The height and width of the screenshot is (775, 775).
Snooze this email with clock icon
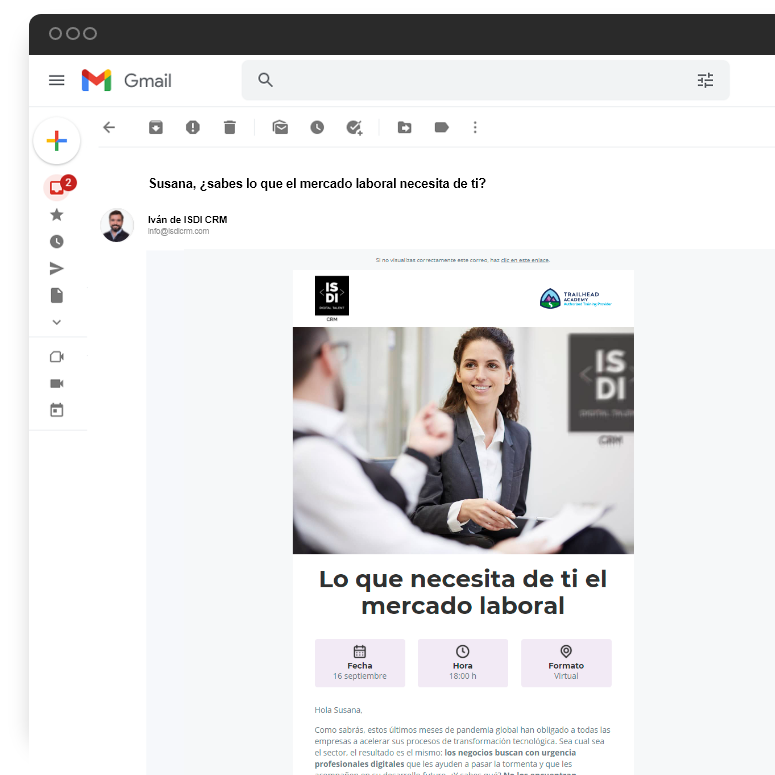point(317,128)
